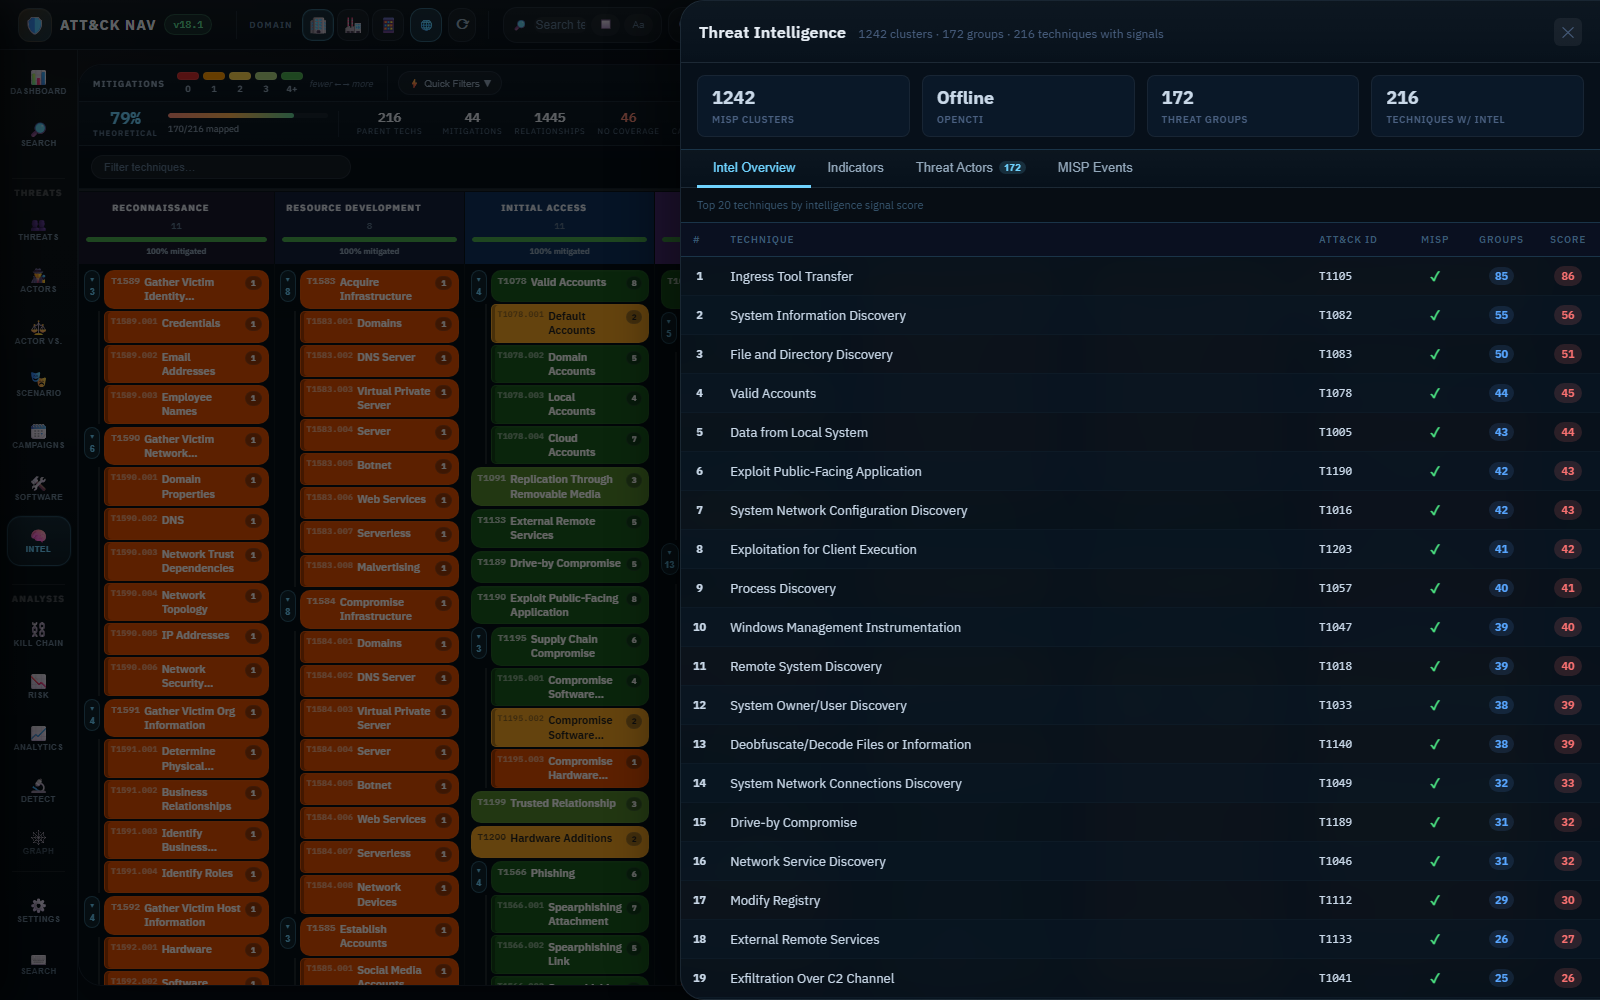Viewport: 1600px width, 1000px height.
Task: Click the refresh icon in the toolbar
Action: (x=462, y=24)
